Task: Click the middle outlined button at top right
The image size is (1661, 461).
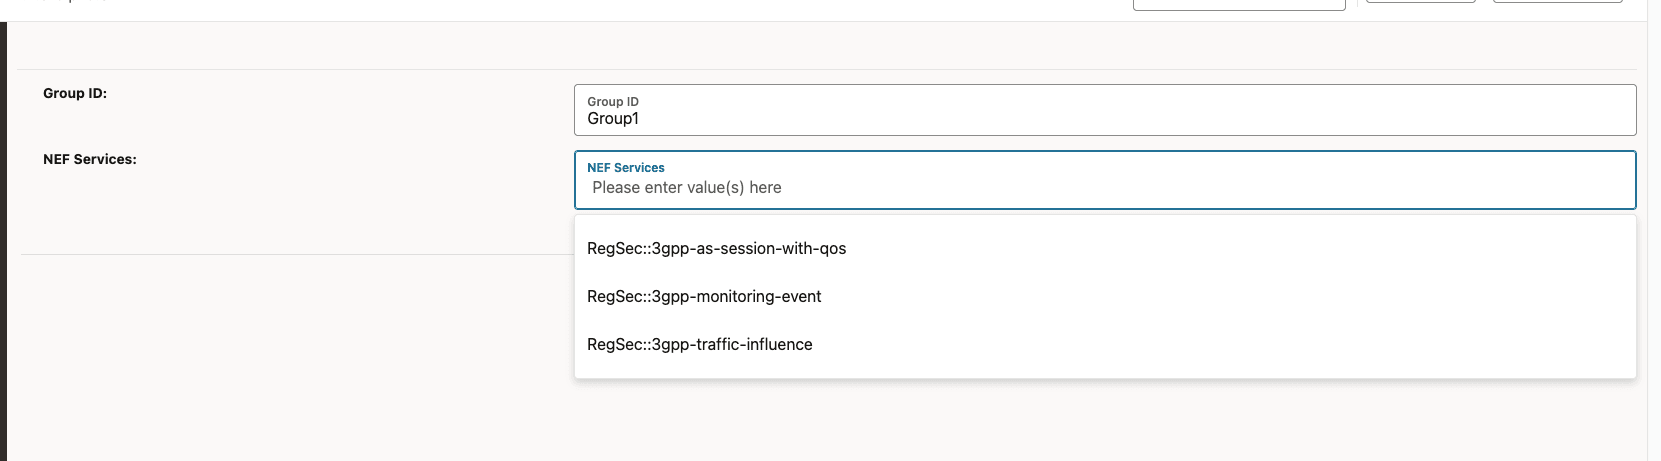Action: (x=1420, y=2)
